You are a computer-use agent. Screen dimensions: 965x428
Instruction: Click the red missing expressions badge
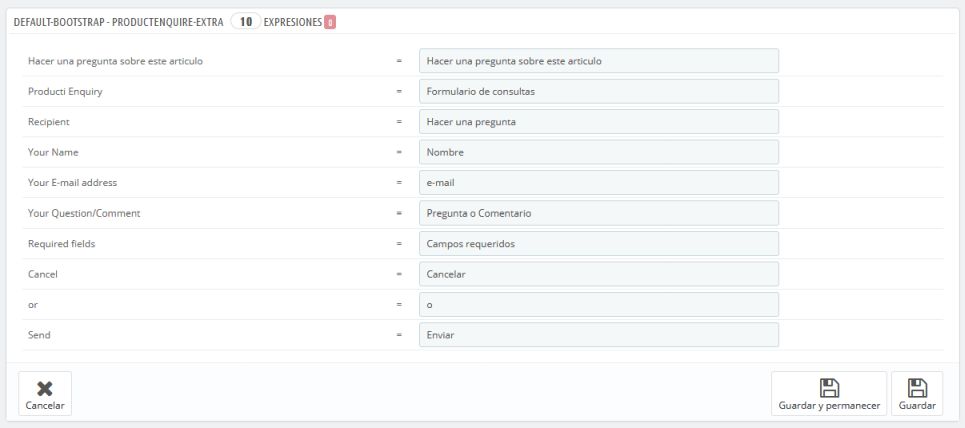pos(330,21)
